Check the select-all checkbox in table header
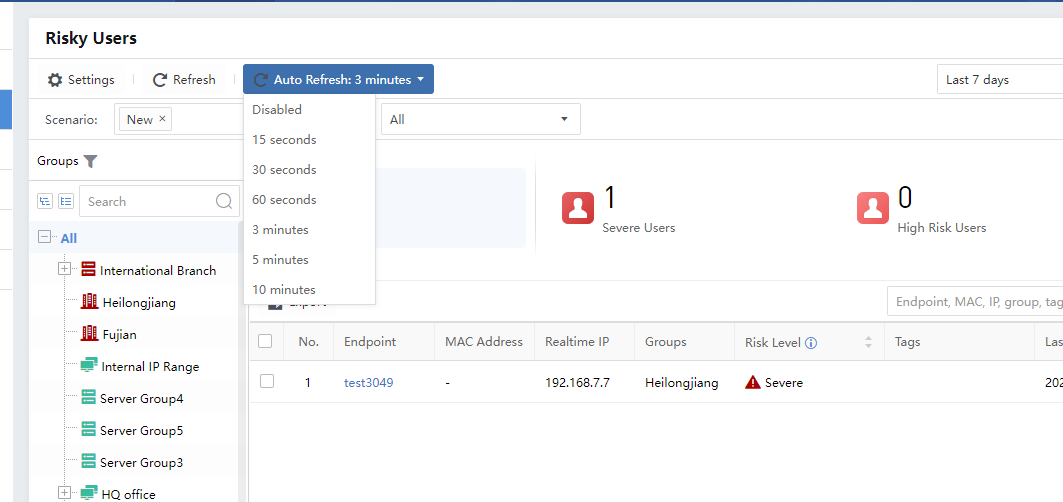The height and width of the screenshot is (502, 1063). [266, 342]
